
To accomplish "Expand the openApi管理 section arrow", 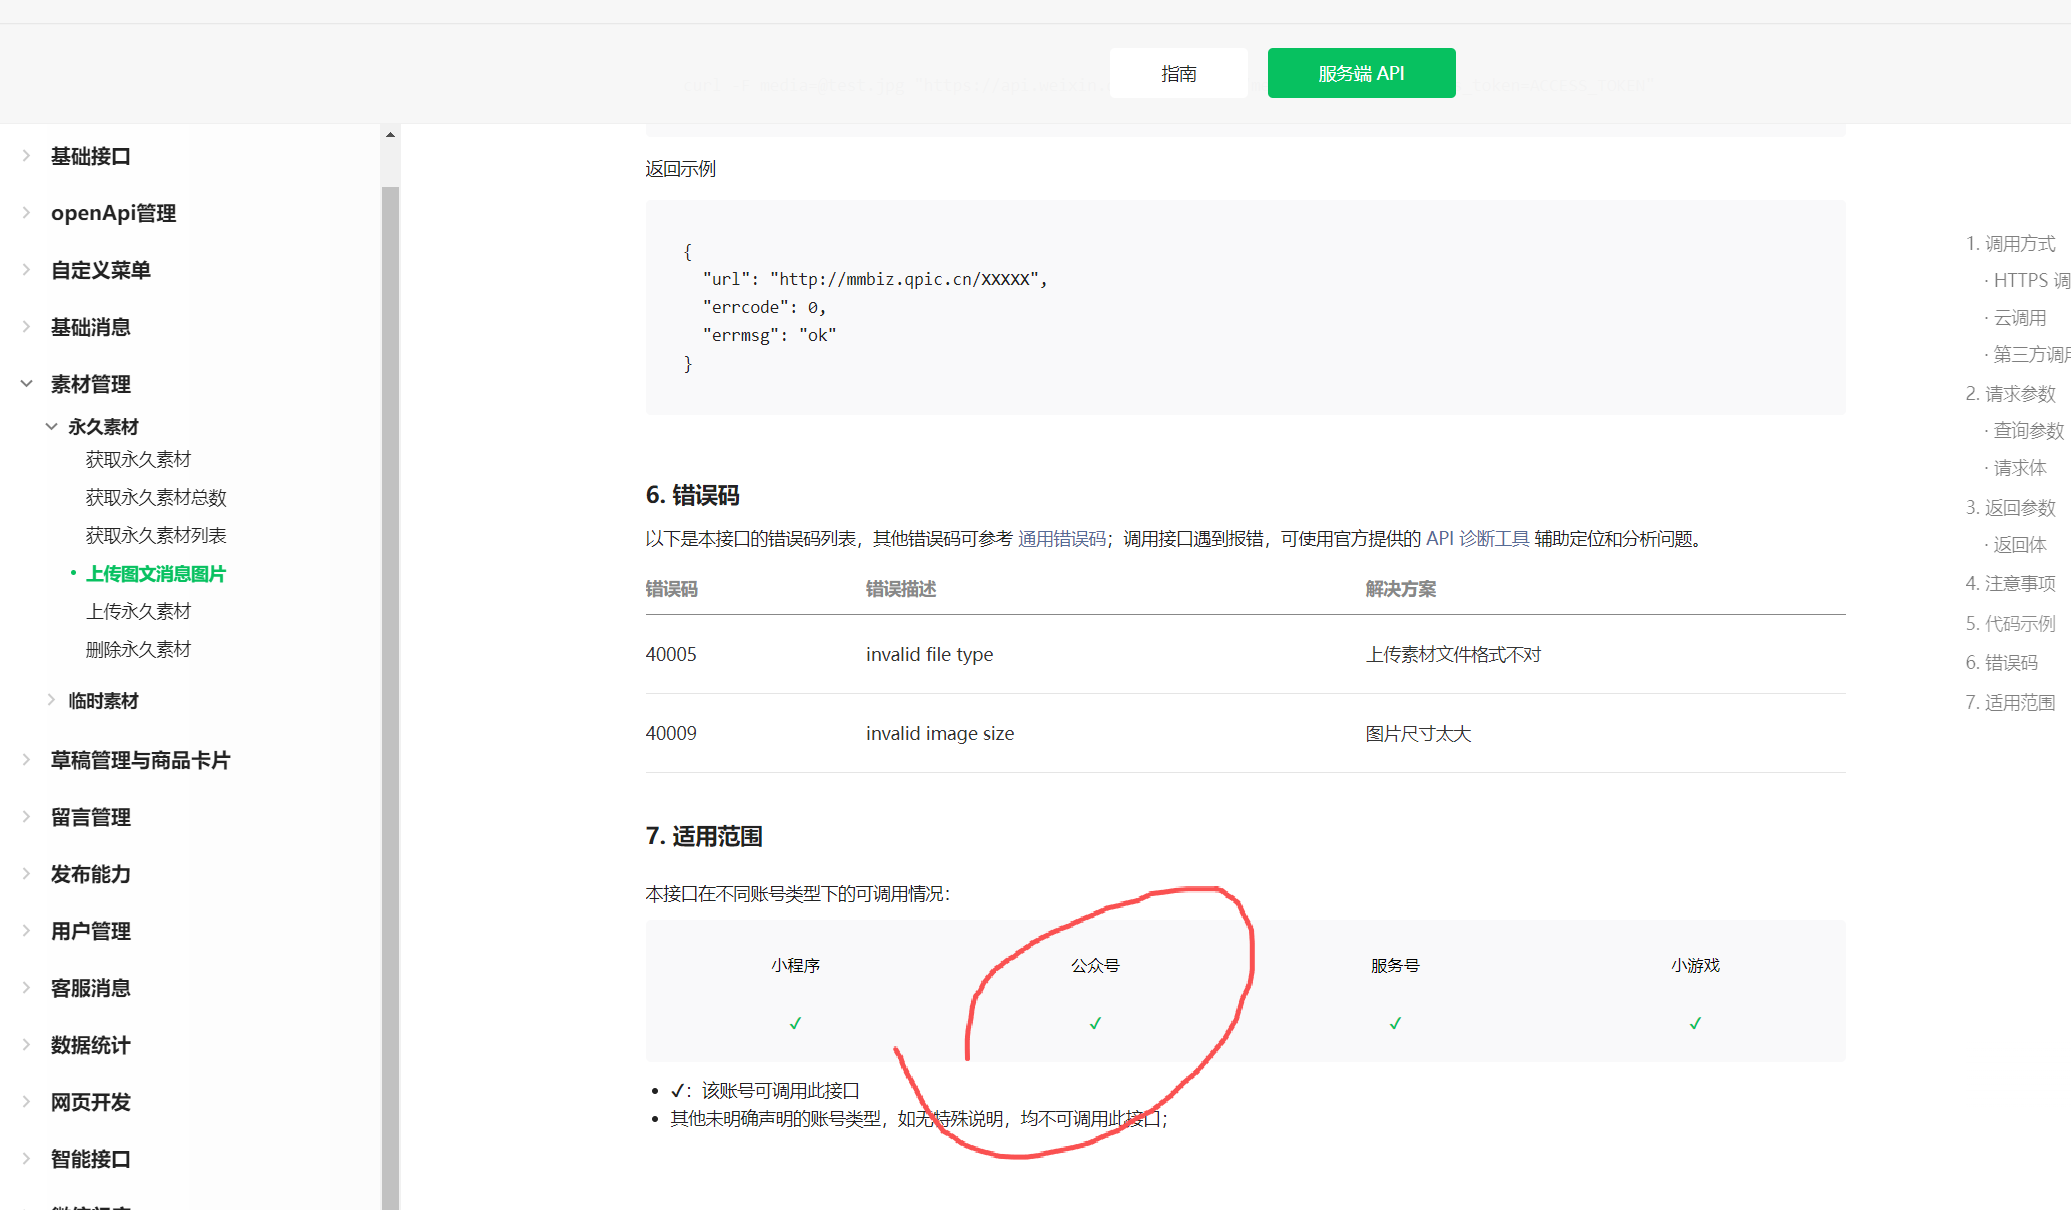I will tap(27, 213).
